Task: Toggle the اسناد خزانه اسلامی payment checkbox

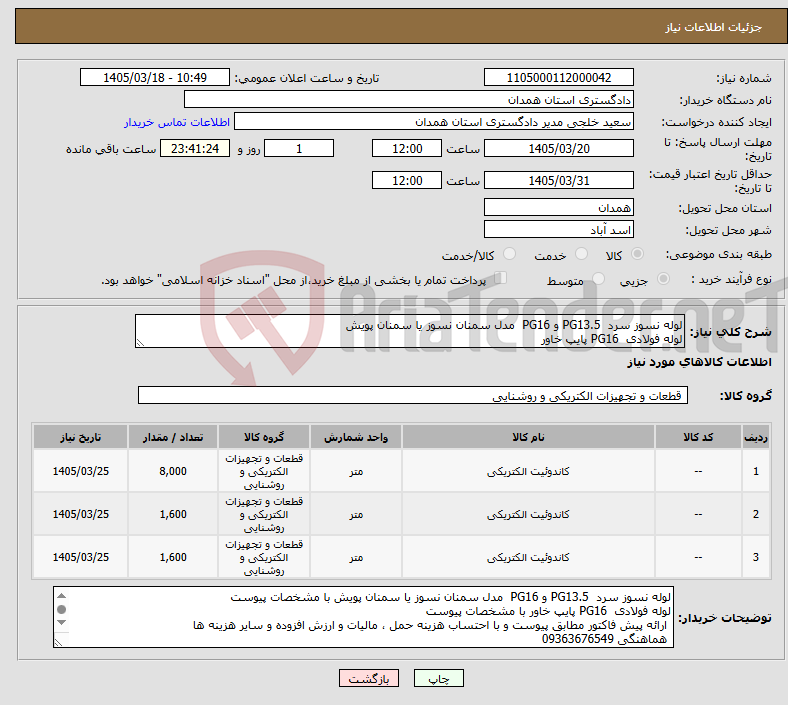Action: [501, 278]
